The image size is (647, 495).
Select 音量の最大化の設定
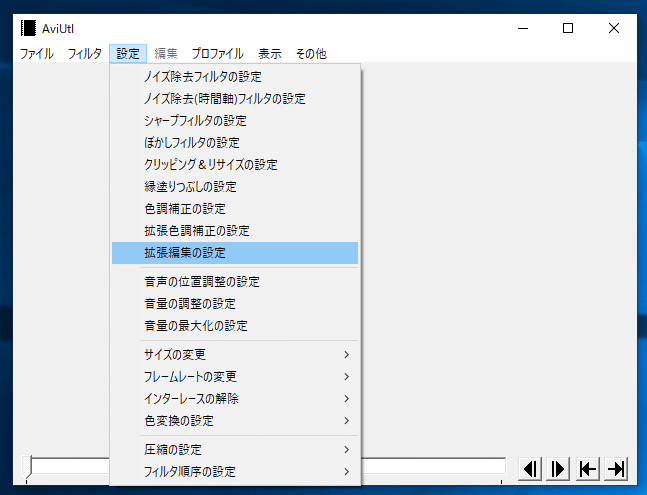click(x=235, y=326)
